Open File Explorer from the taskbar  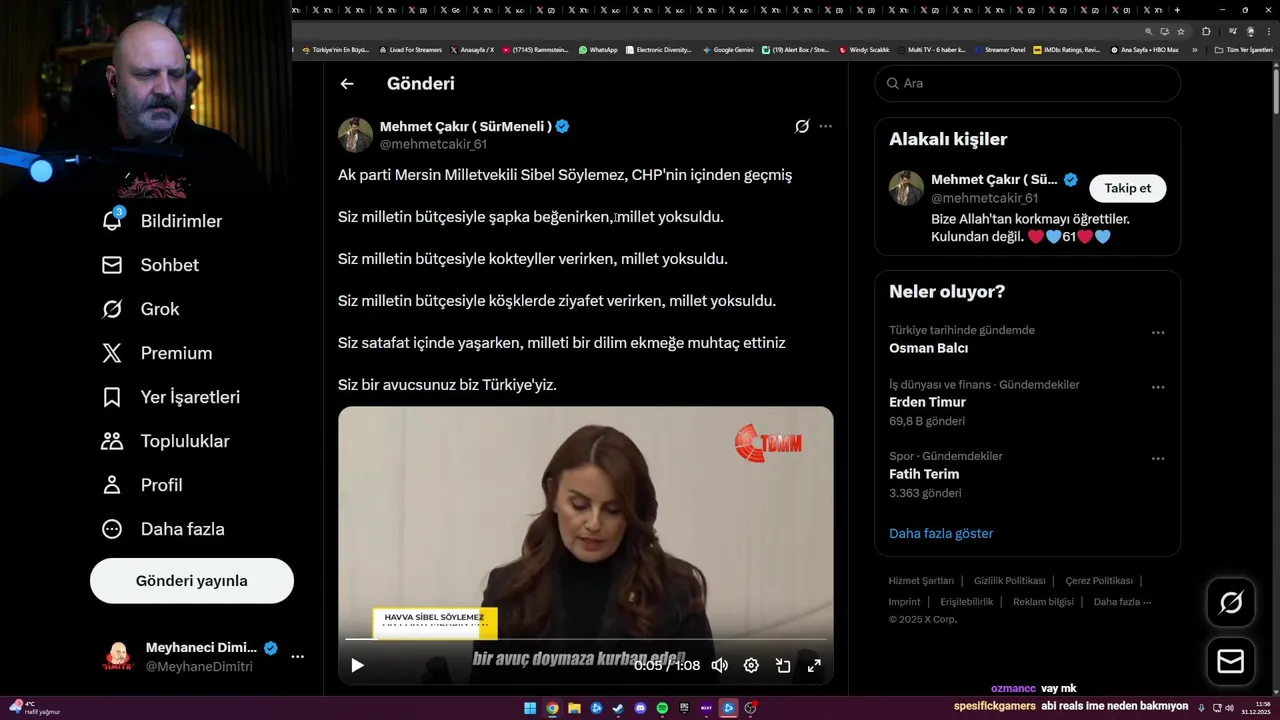tap(574, 708)
